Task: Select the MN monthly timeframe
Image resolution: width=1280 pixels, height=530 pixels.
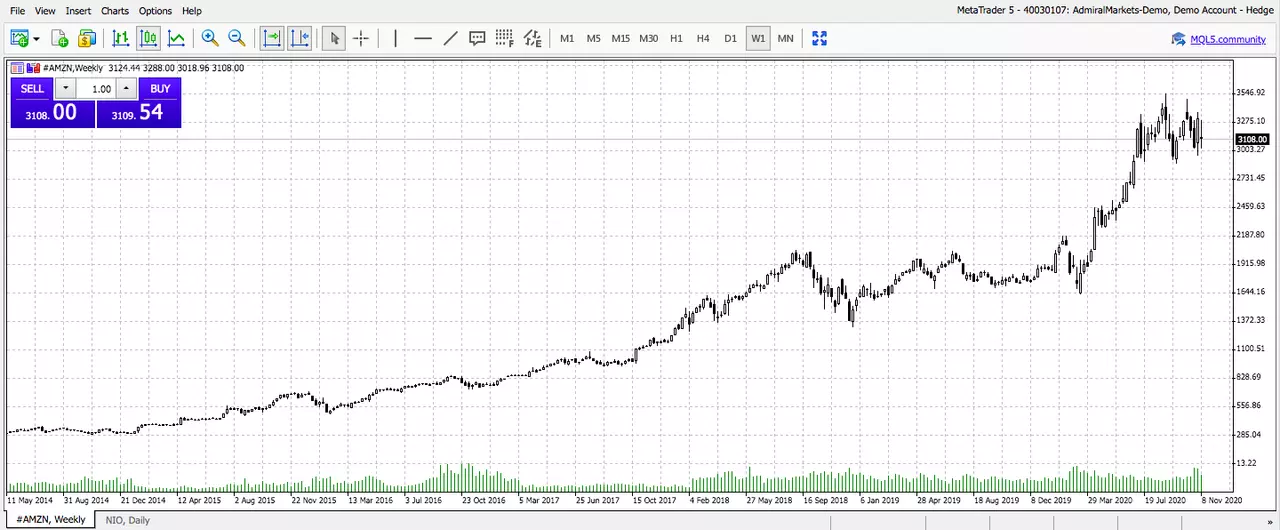Action: [x=785, y=38]
